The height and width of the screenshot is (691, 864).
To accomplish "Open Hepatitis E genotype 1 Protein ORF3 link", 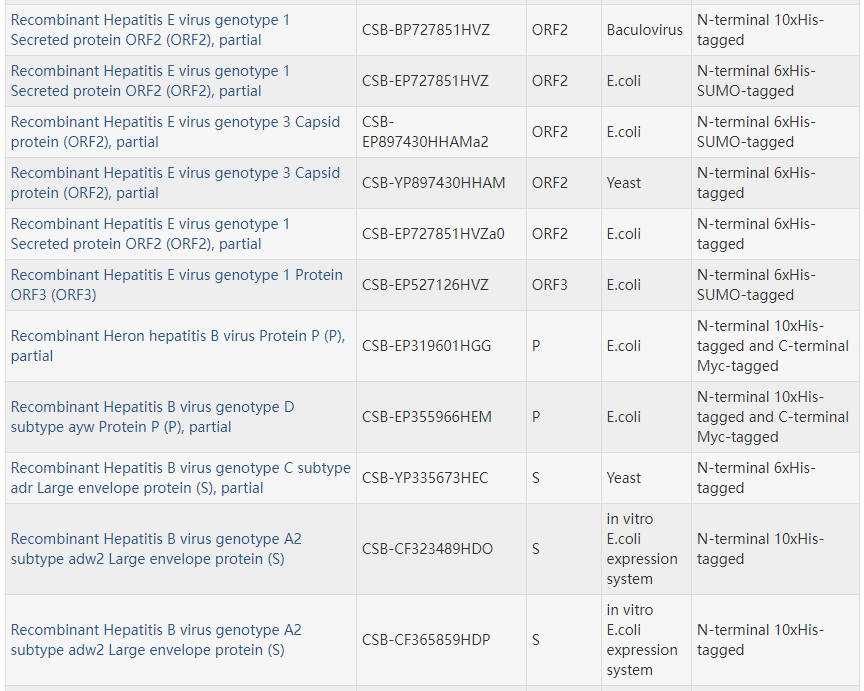I will click(x=176, y=275).
